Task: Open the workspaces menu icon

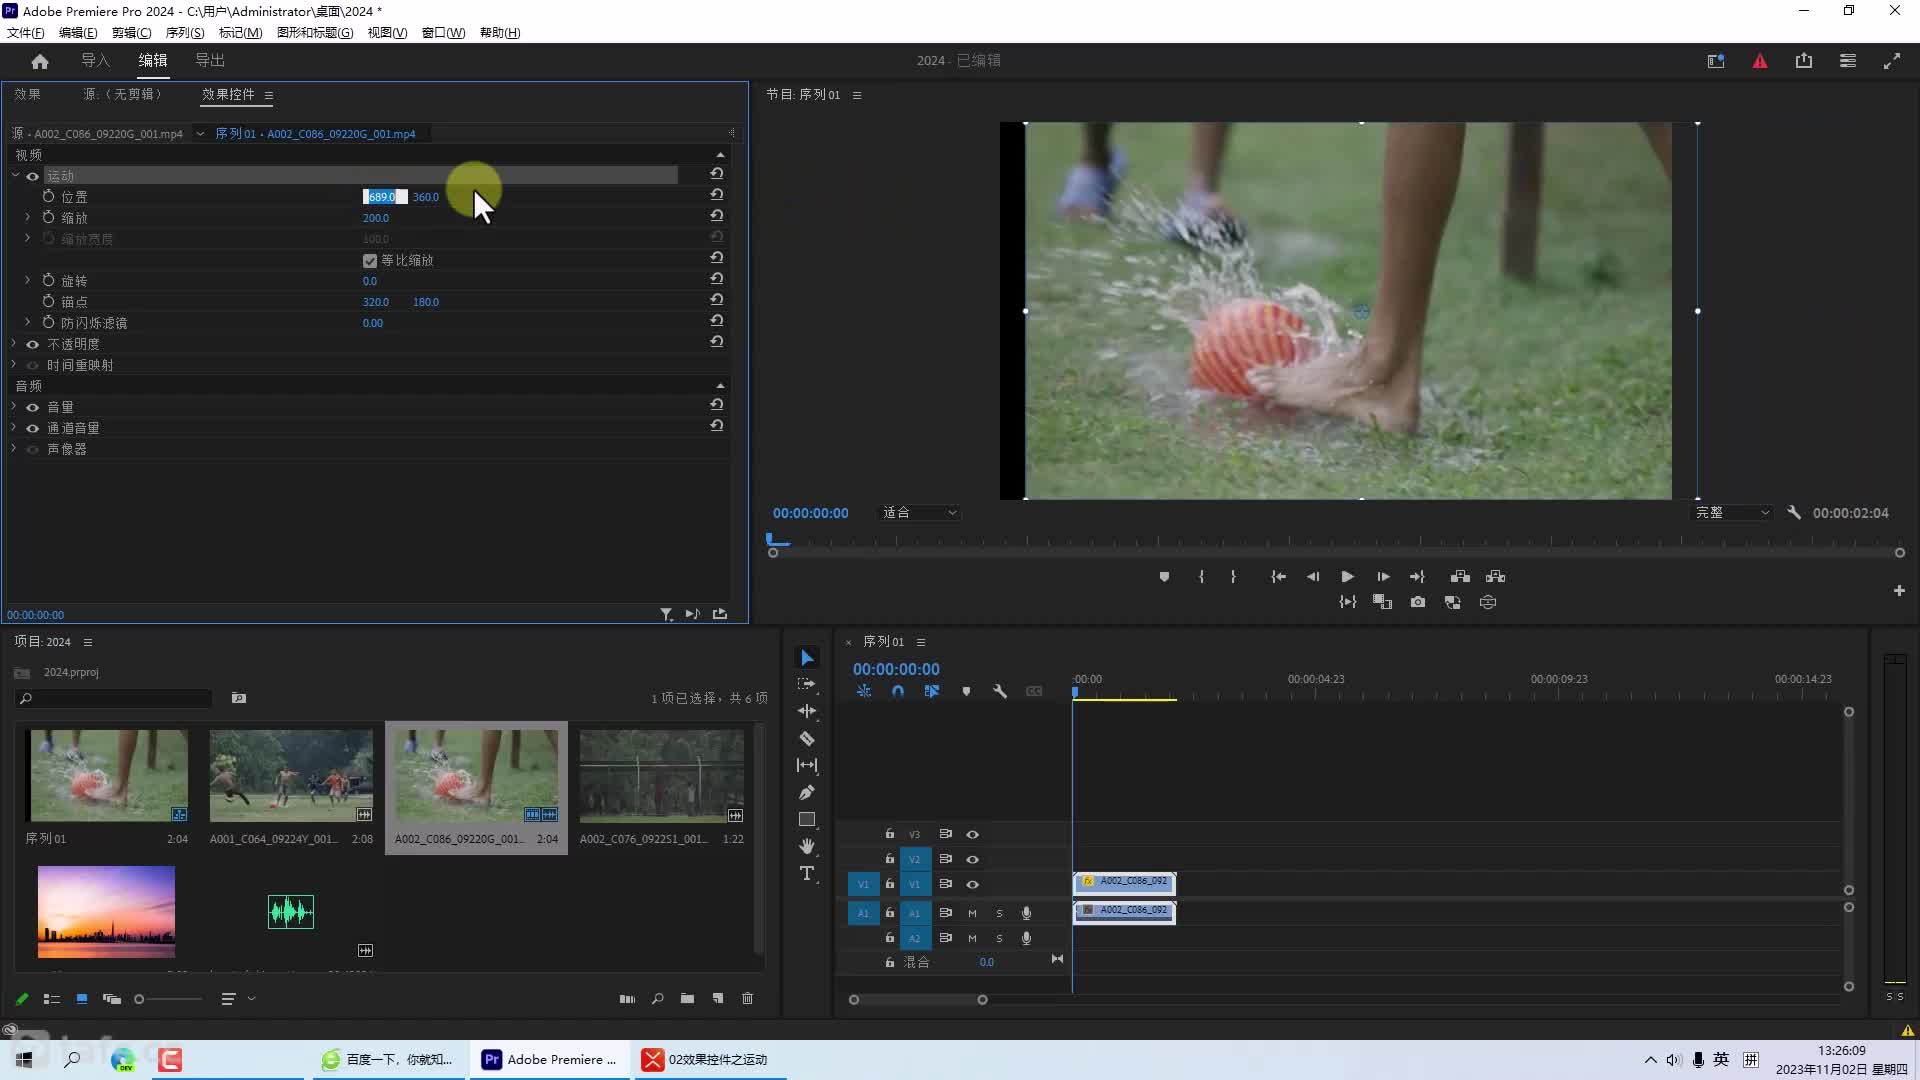Action: [1848, 61]
